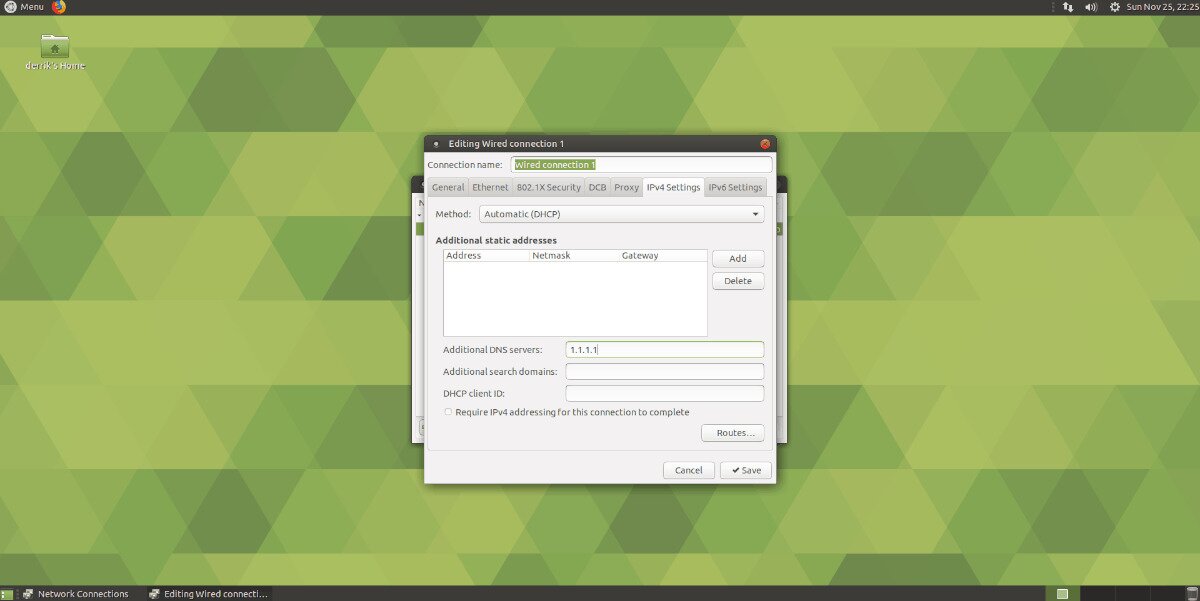Click the DHCP client ID field
Image resolution: width=1200 pixels, height=601 pixels.
[x=665, y=394]
